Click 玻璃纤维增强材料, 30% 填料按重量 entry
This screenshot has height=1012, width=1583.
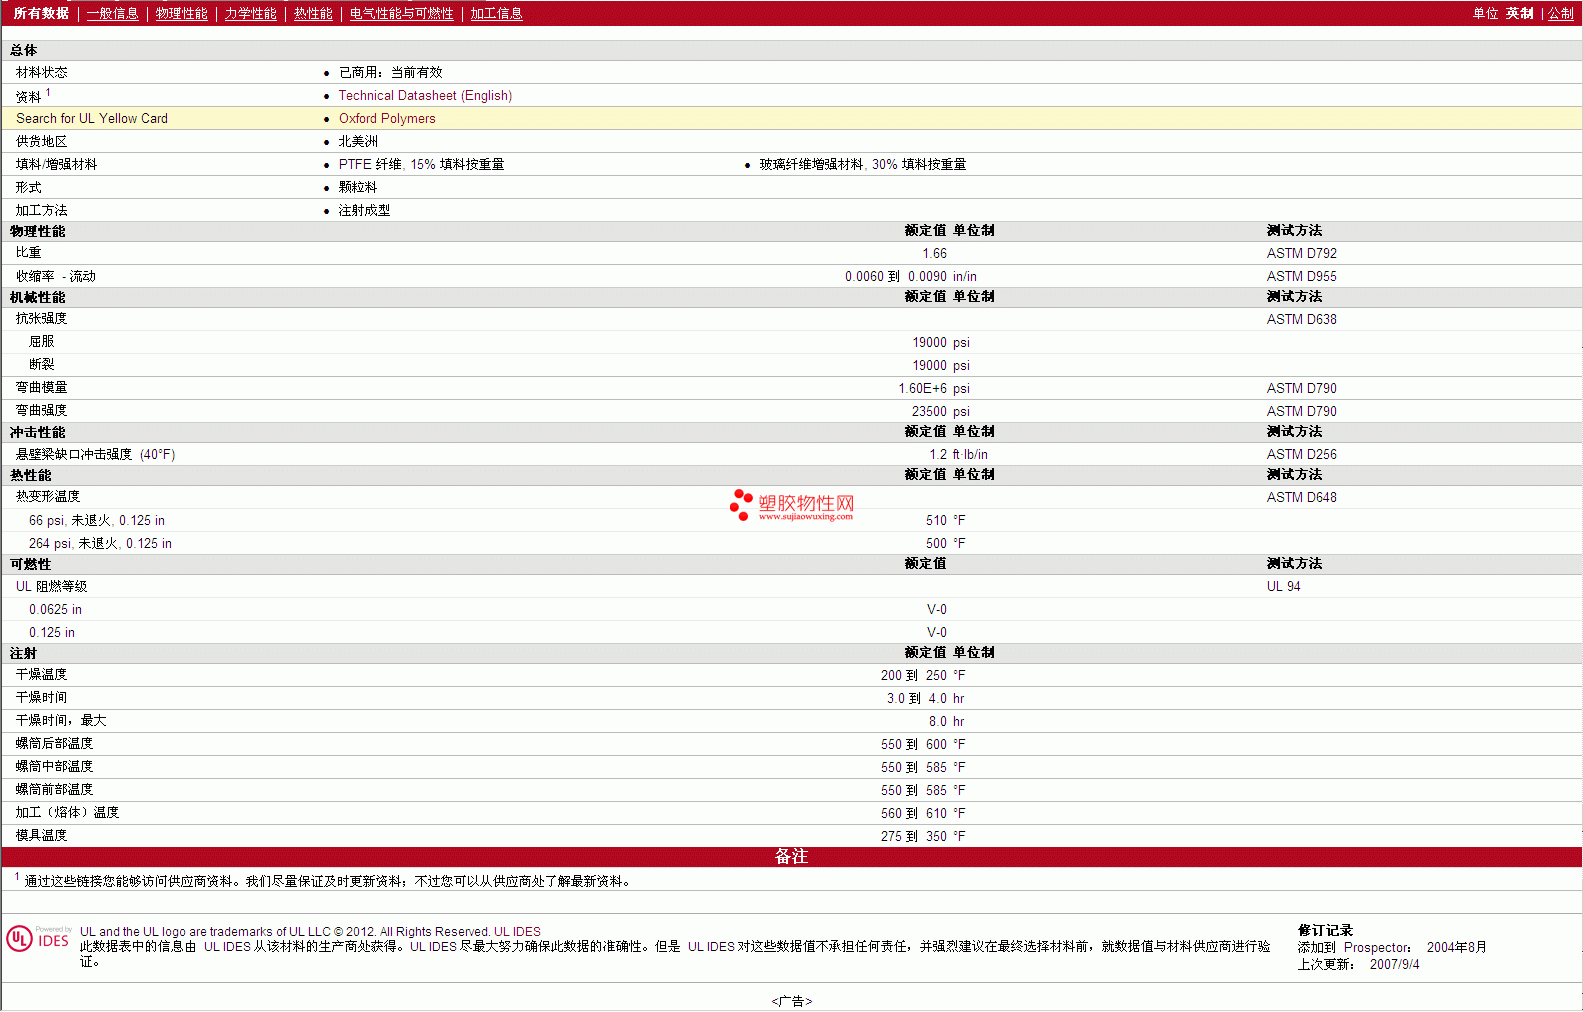(862, 165)
